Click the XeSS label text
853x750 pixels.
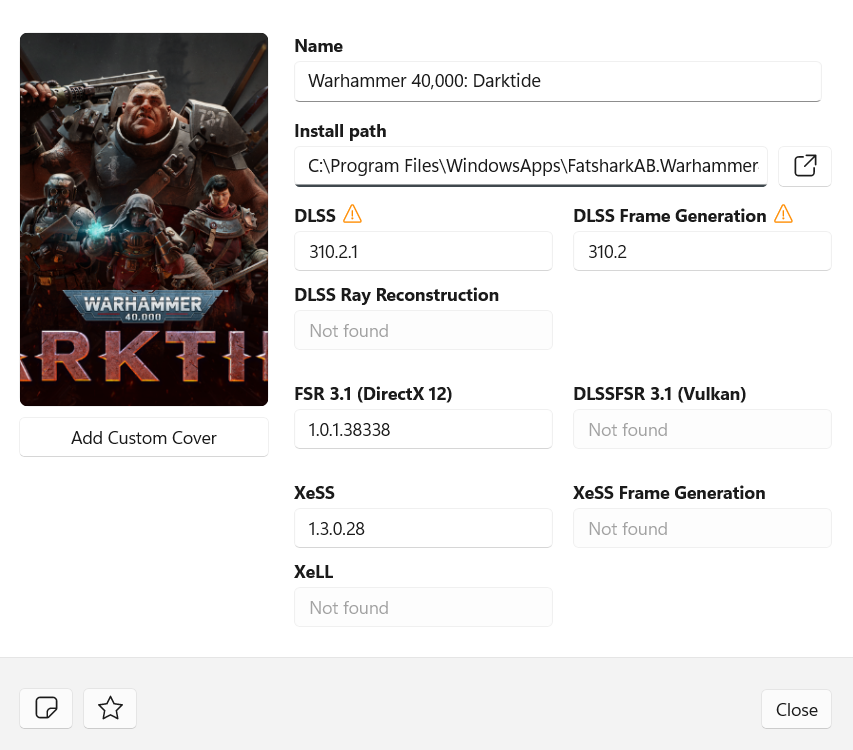[x=314, y=493]
